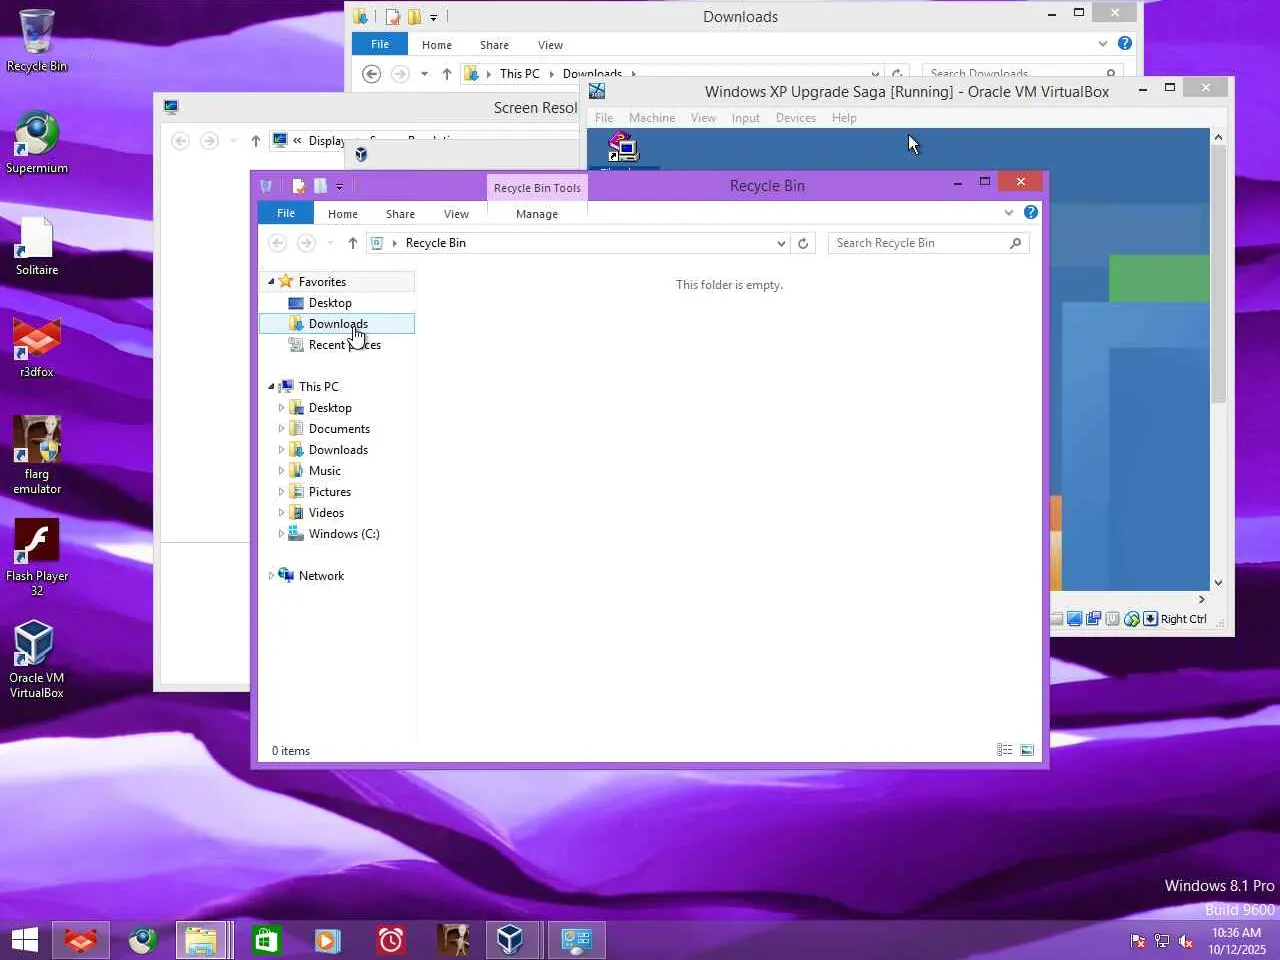Expand the Pictures folder arrow
The width and height of the screenshot is (1280, 960).
[x=281, y=492]
